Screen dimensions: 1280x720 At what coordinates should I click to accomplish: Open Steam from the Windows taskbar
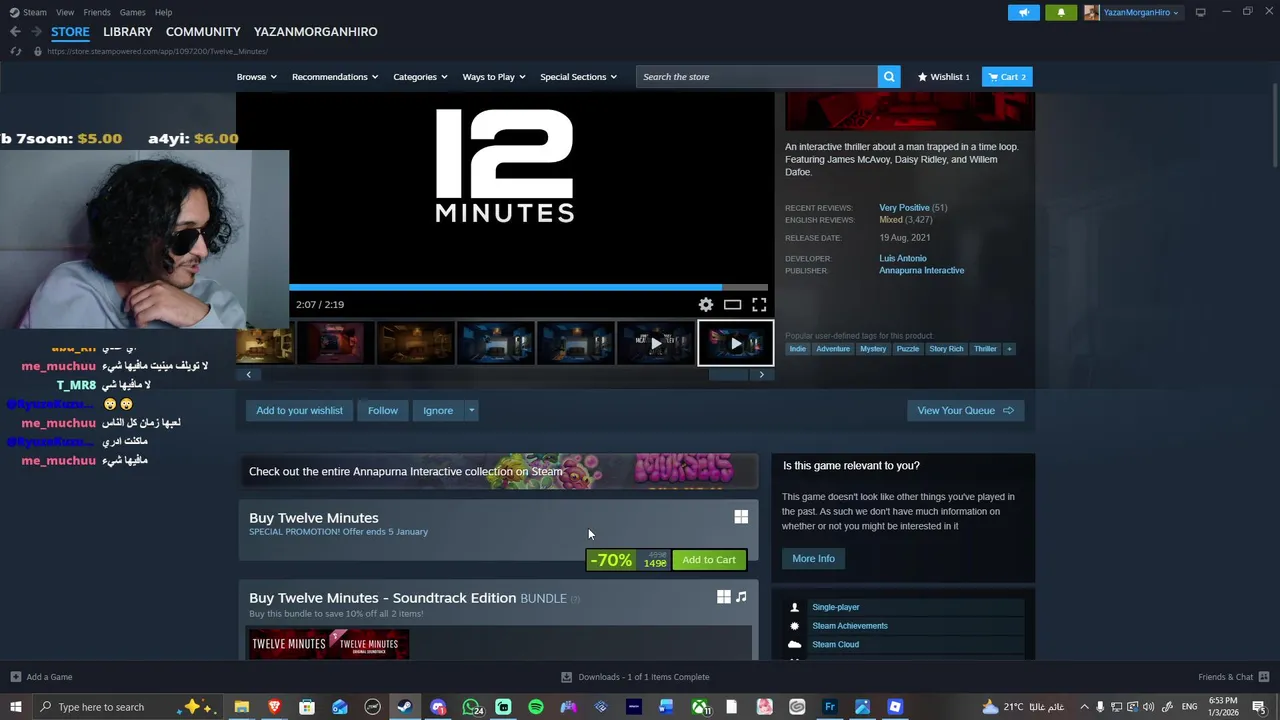[x=405, y=707]
